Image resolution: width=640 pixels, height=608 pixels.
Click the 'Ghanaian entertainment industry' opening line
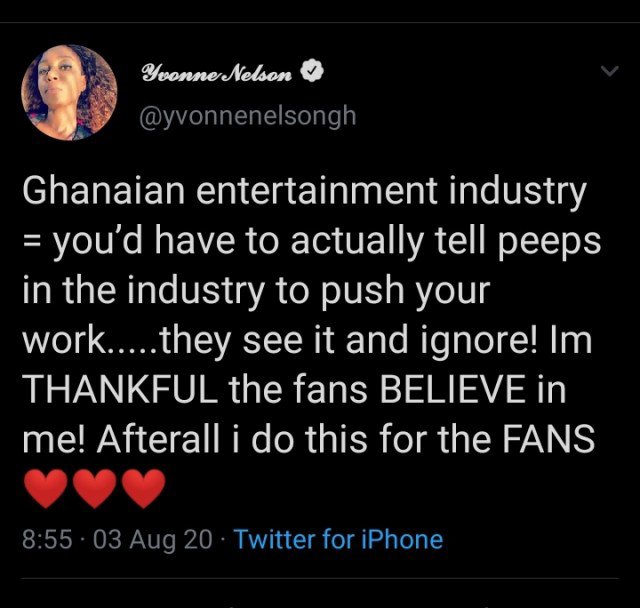coord(304,192)
